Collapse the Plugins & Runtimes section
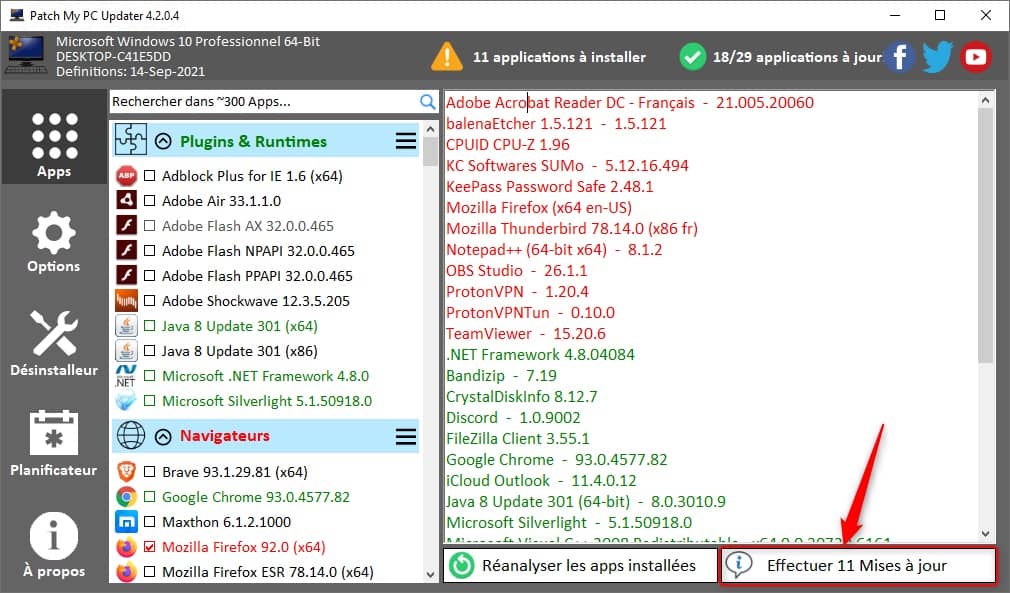 click(163, 142)
